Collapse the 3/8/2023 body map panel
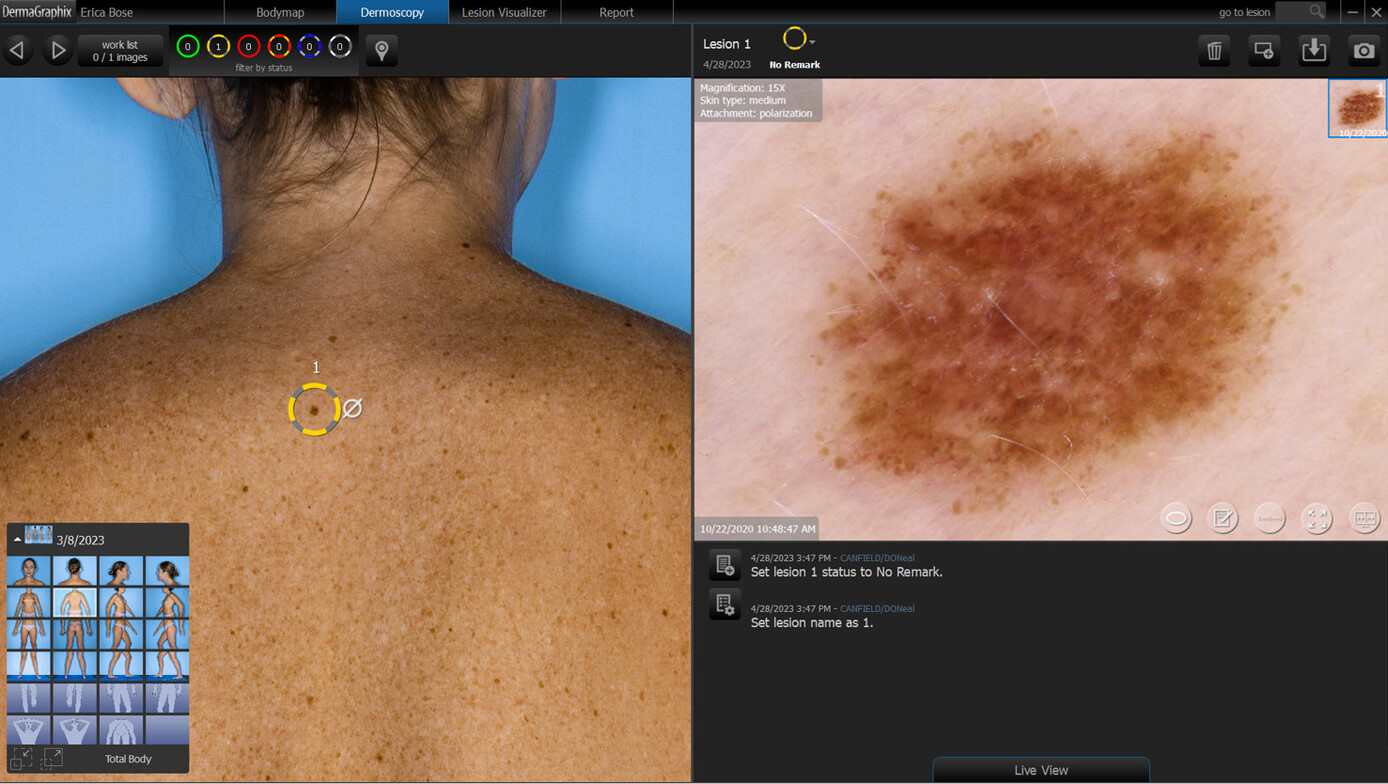Screen dimensions: 1388x784 [17, 540]
